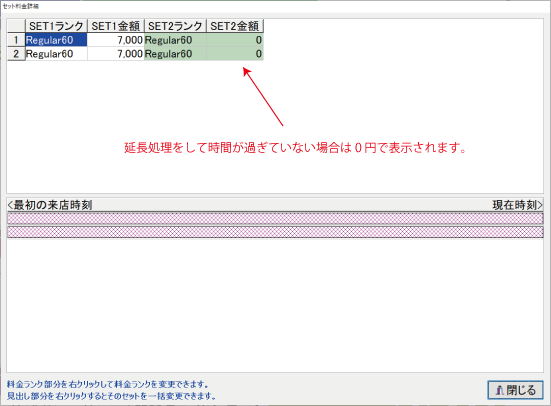Image resolution: width=551 pixels, height=406 pixels.
Task: Click the second purple hatched timeline bar
Action: point(275,232)
